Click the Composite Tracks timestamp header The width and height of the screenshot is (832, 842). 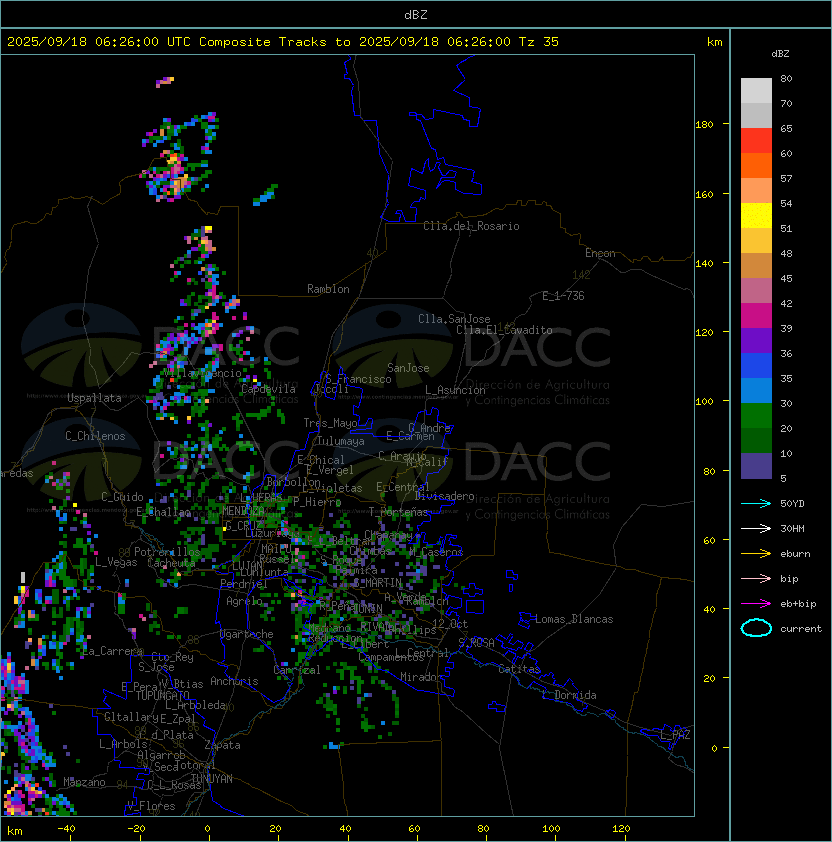(x=283, y=42)
